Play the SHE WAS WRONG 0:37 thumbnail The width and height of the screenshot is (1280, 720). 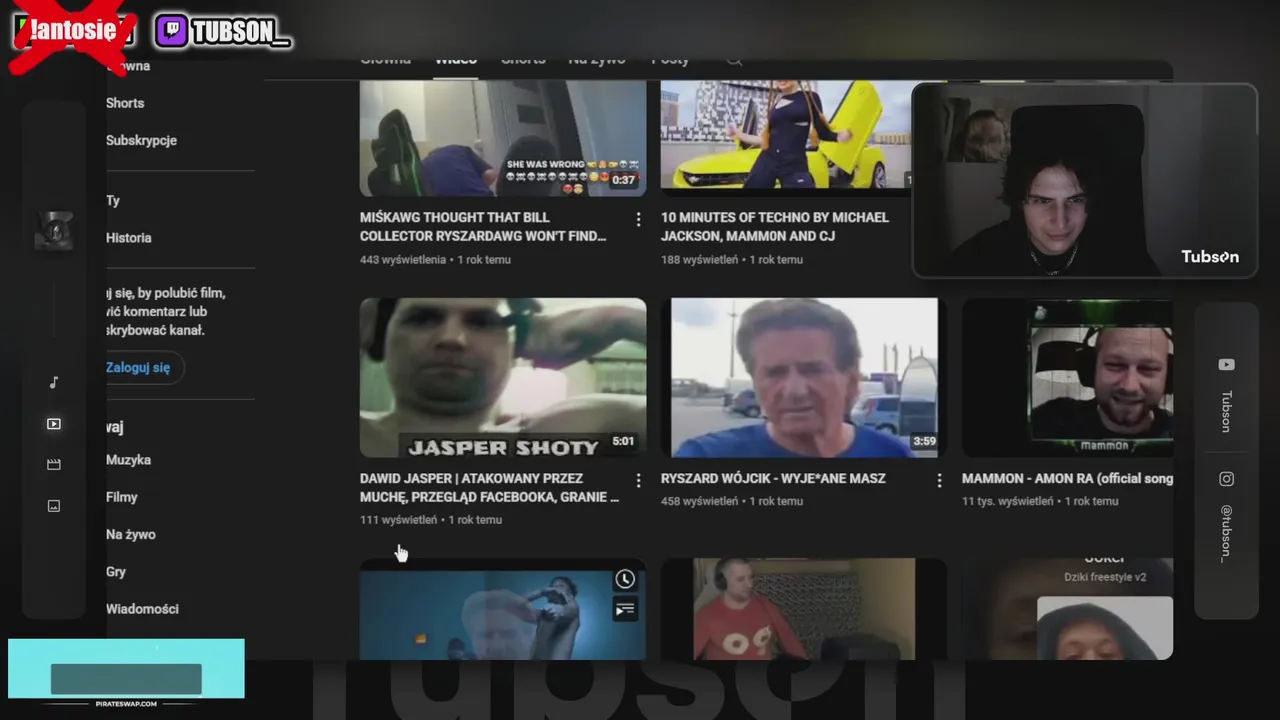503,138
